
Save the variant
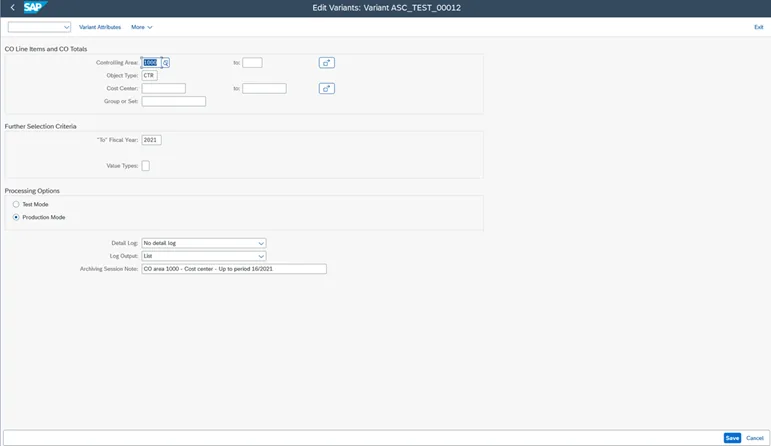[732, 438]
